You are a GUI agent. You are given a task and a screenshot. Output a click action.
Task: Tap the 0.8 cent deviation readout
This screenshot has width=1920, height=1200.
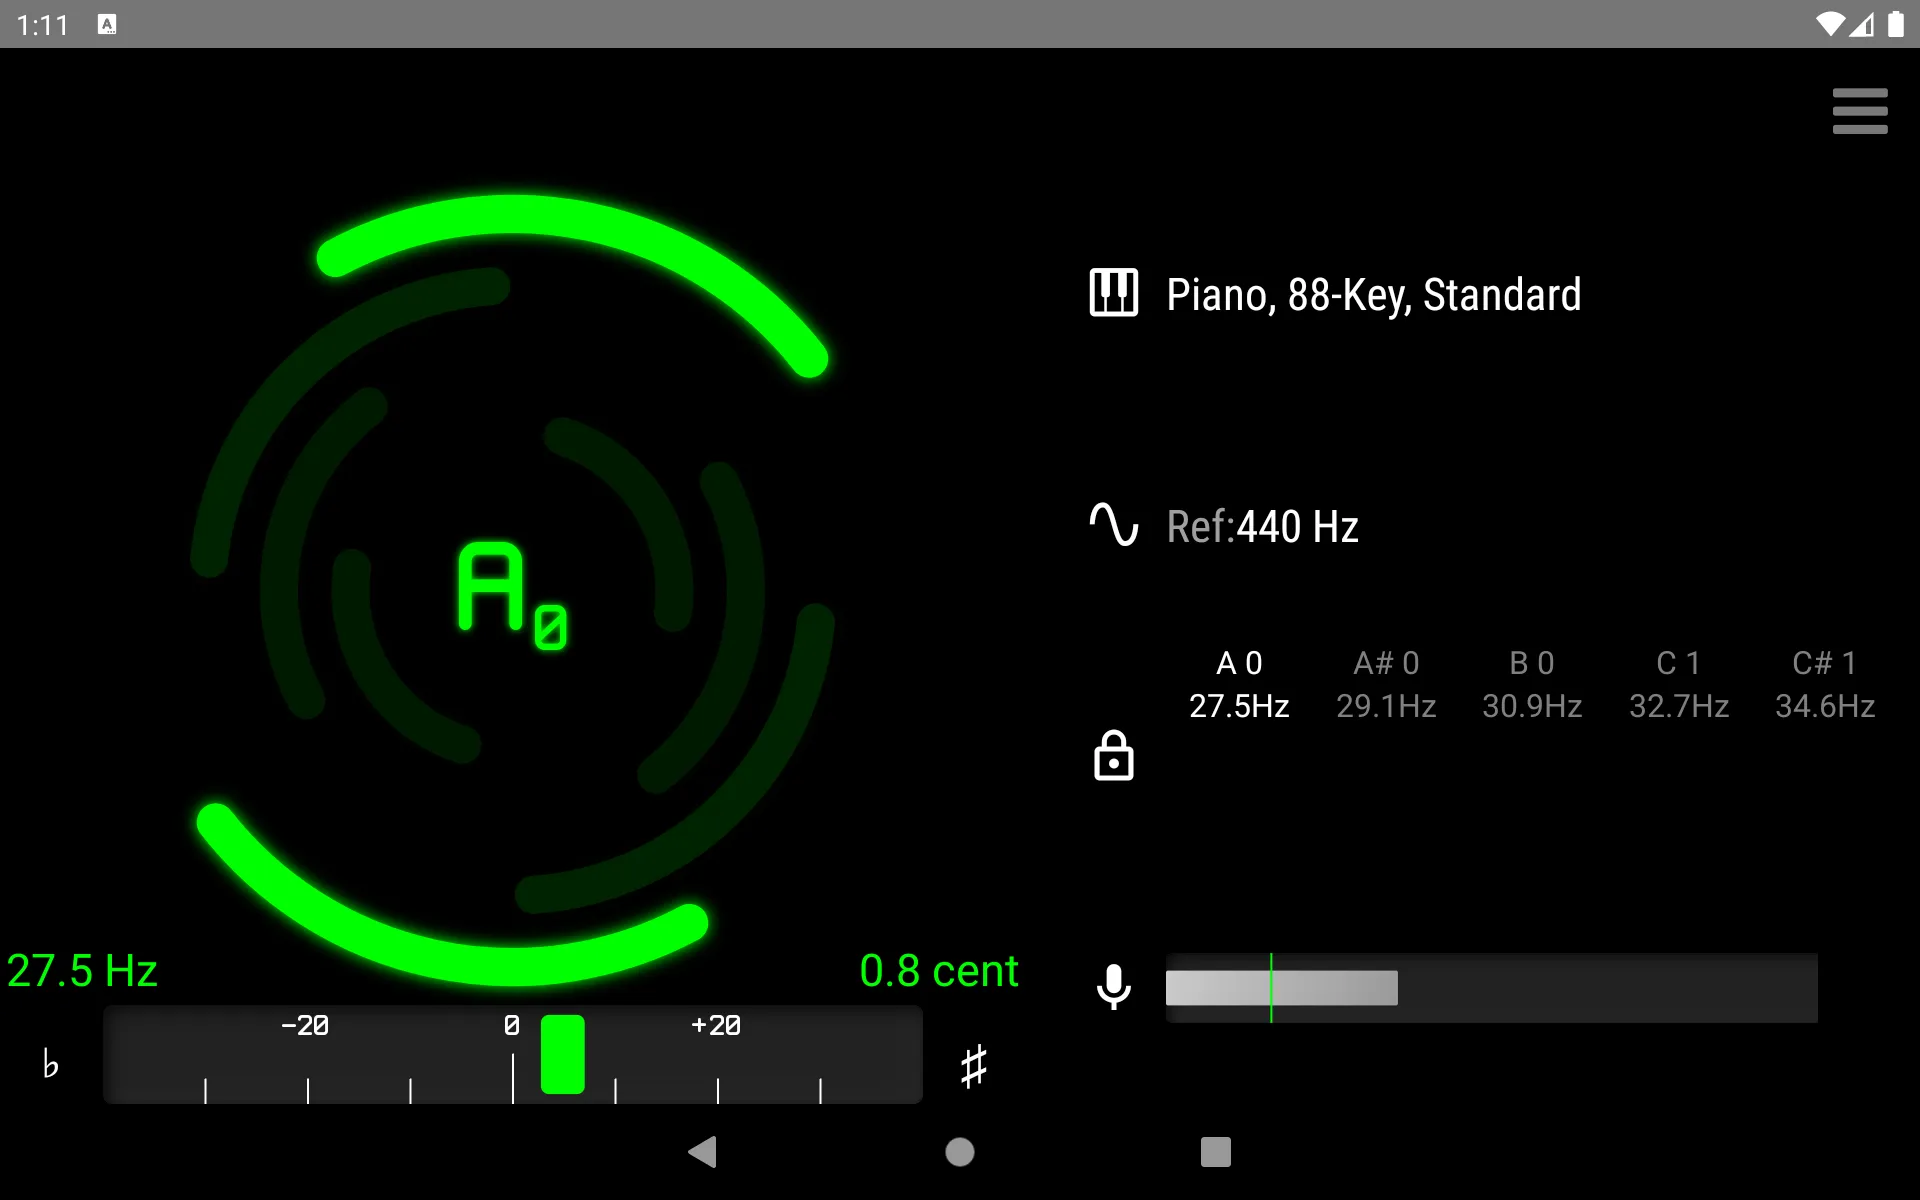coord(939,971)
